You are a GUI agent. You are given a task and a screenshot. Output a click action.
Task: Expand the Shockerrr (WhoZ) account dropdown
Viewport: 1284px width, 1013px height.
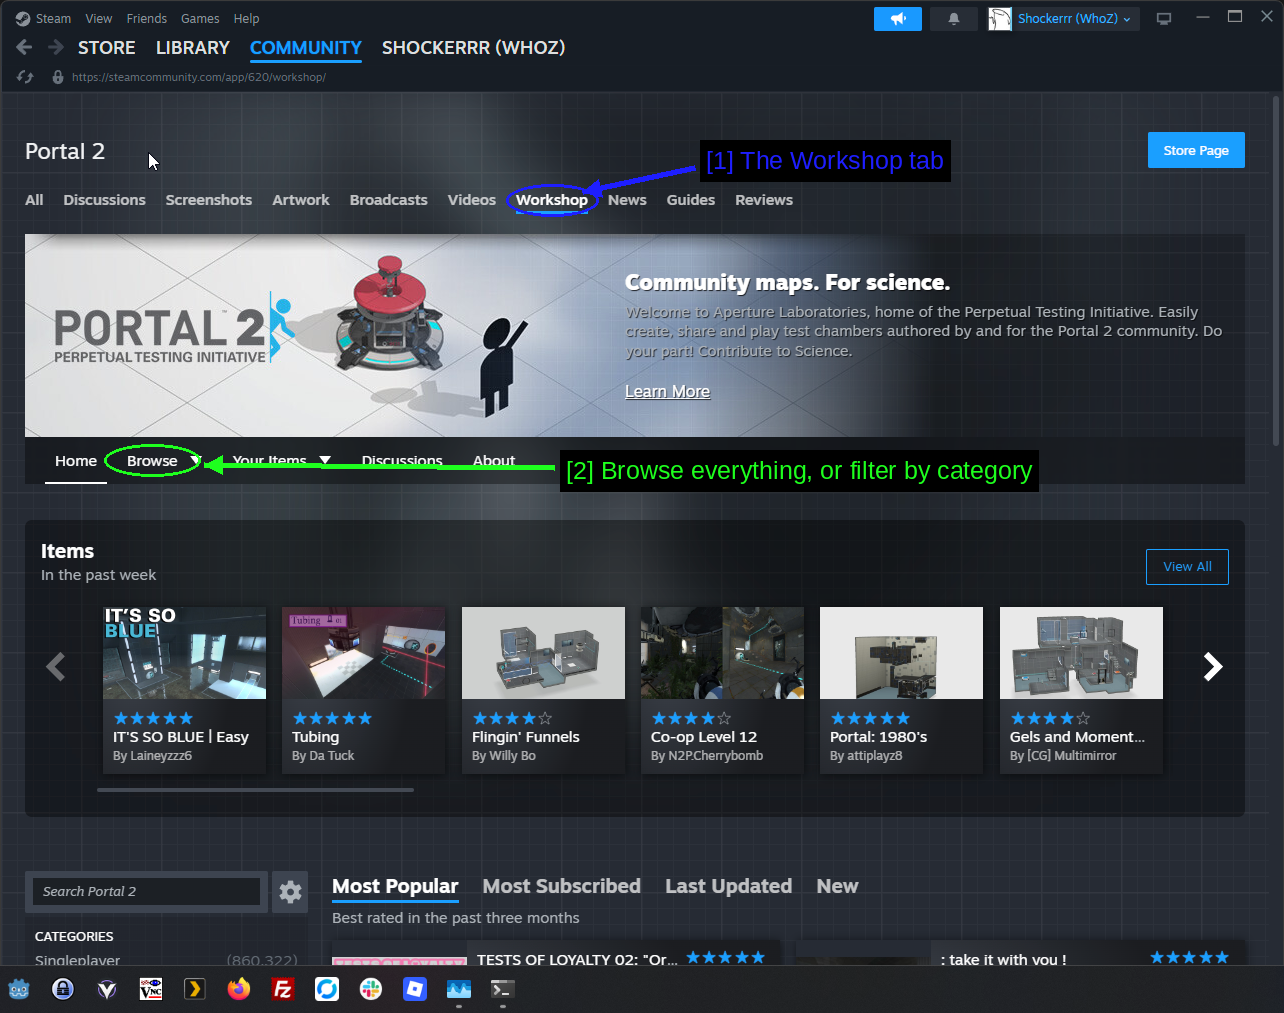click(x=1075, y=19)
